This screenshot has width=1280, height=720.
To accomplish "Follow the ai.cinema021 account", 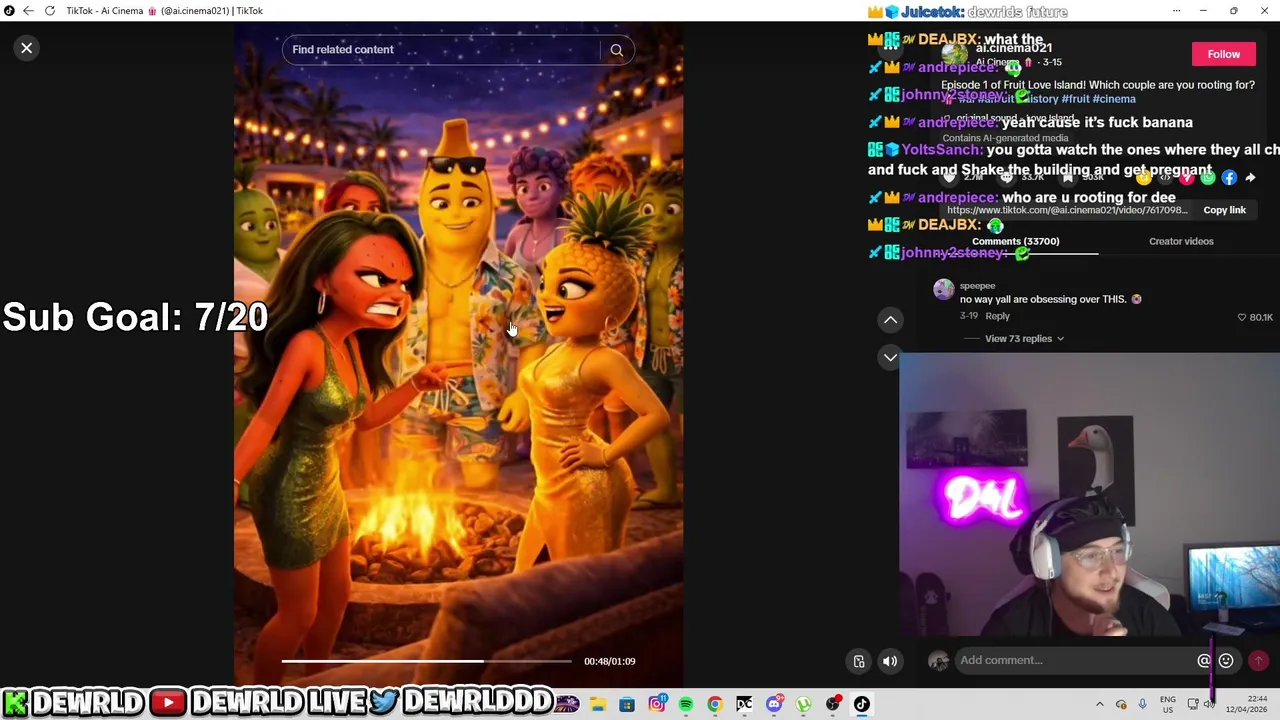I will 1223,54.
